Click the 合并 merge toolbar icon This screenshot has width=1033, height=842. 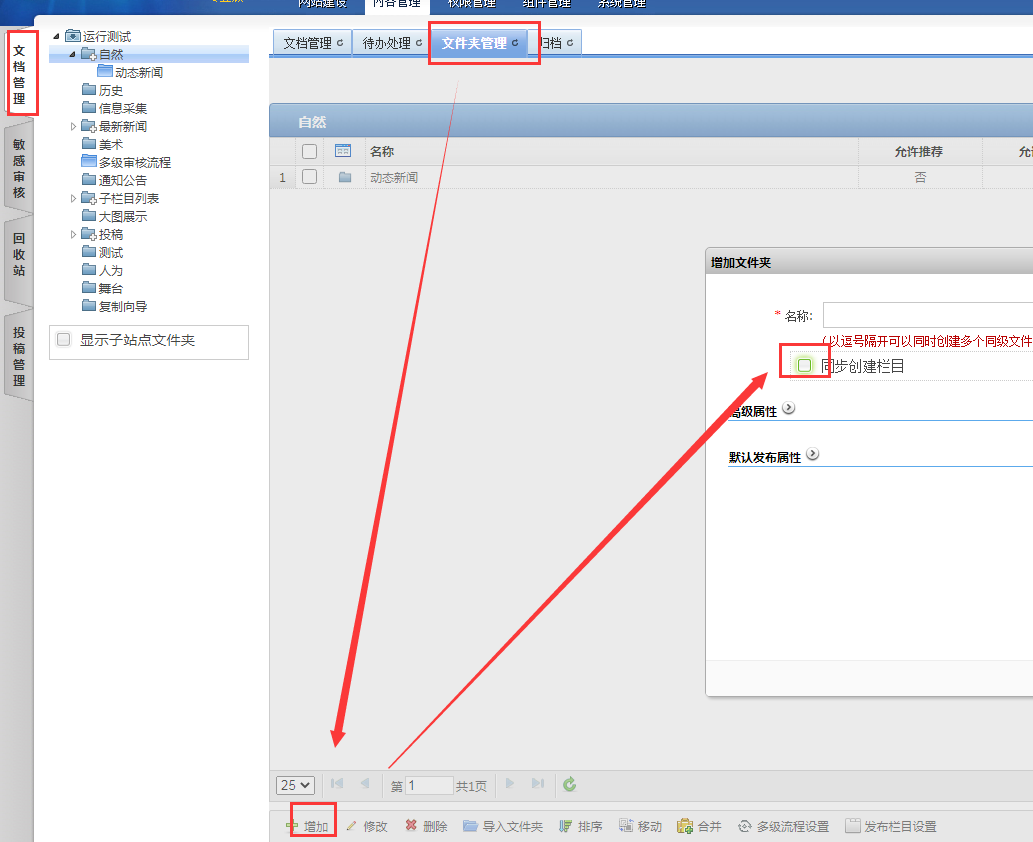pyautogui.click(x=685, y=826)
